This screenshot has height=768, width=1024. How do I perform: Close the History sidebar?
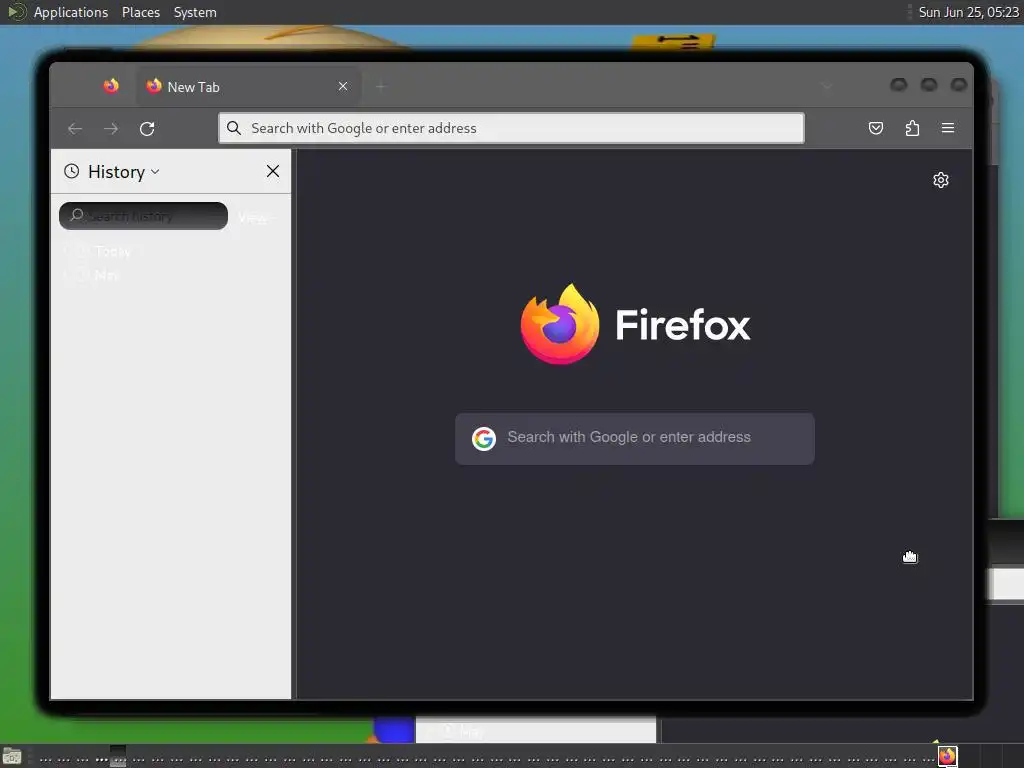pyautogui.click(x=273, y=171)
